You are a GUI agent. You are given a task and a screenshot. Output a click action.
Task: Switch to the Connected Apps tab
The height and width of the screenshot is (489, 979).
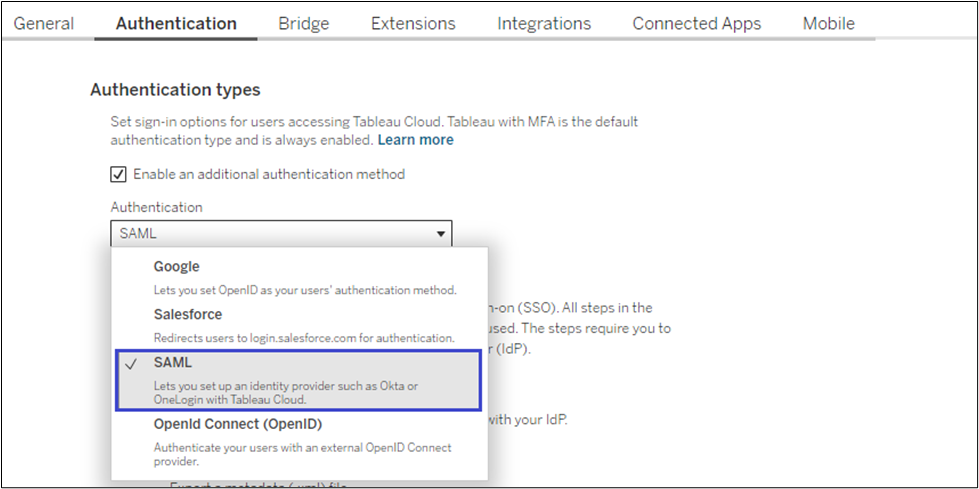pyautogui.click(x=697, y=23)
